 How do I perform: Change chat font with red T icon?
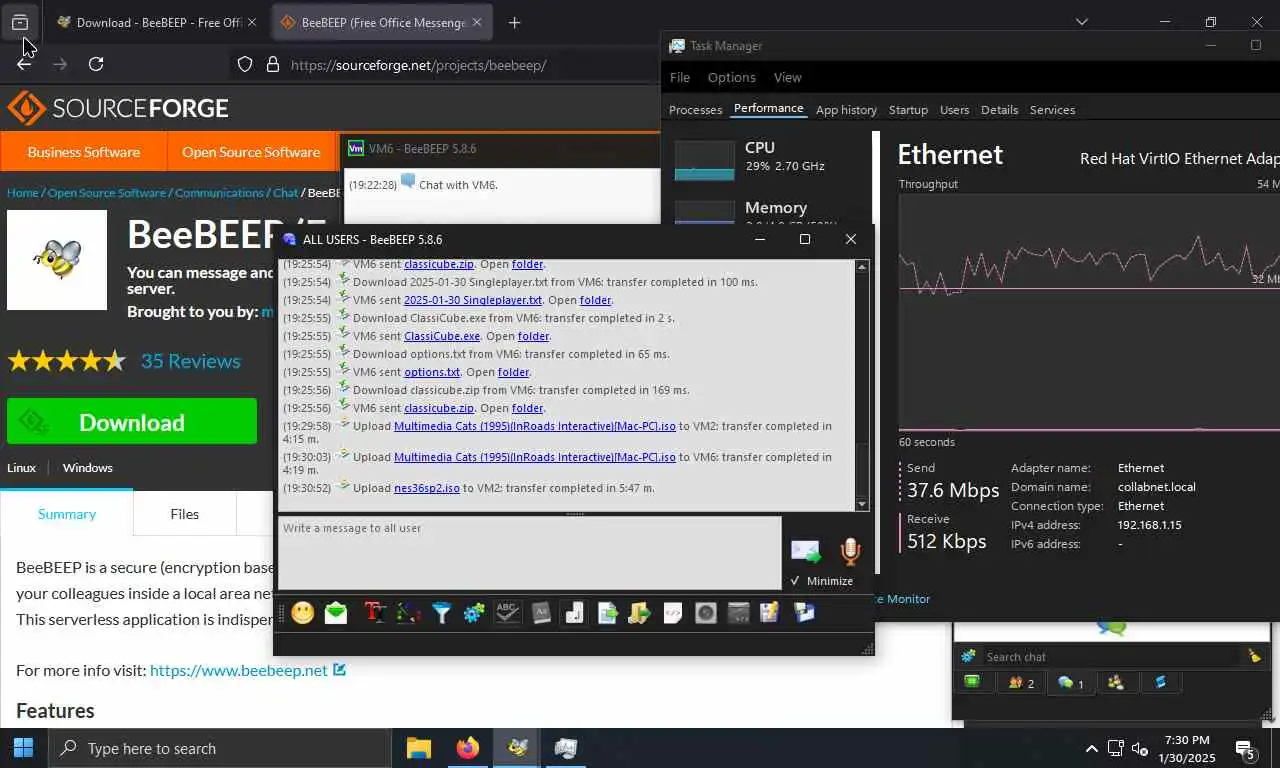pos(375,613)
